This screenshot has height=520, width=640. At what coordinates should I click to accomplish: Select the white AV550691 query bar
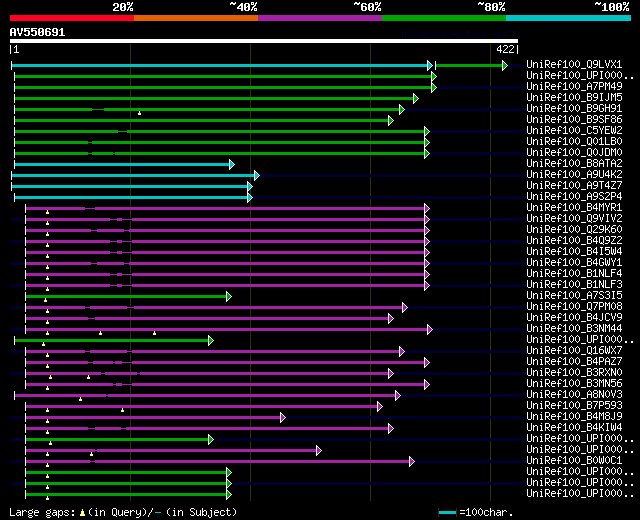[x=264, y=41]
